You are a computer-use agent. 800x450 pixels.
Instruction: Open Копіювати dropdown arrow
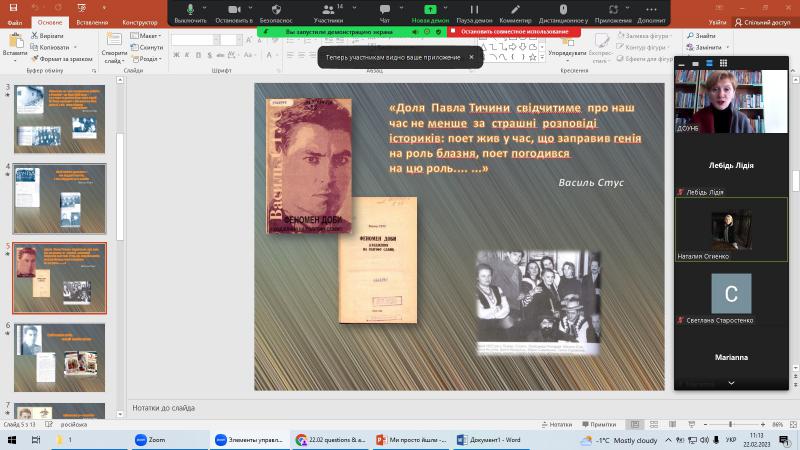(x=76, y=47)
